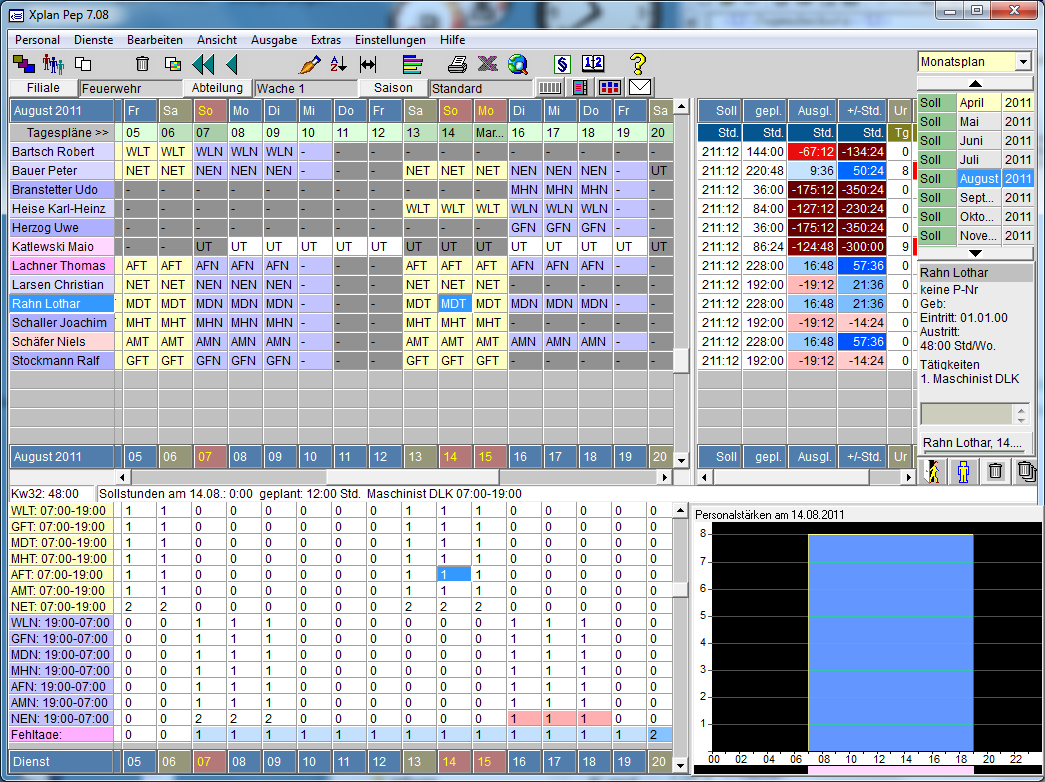The image size is (1045, 782).
Task: Select April 2011 in month list
Action: 976,103
